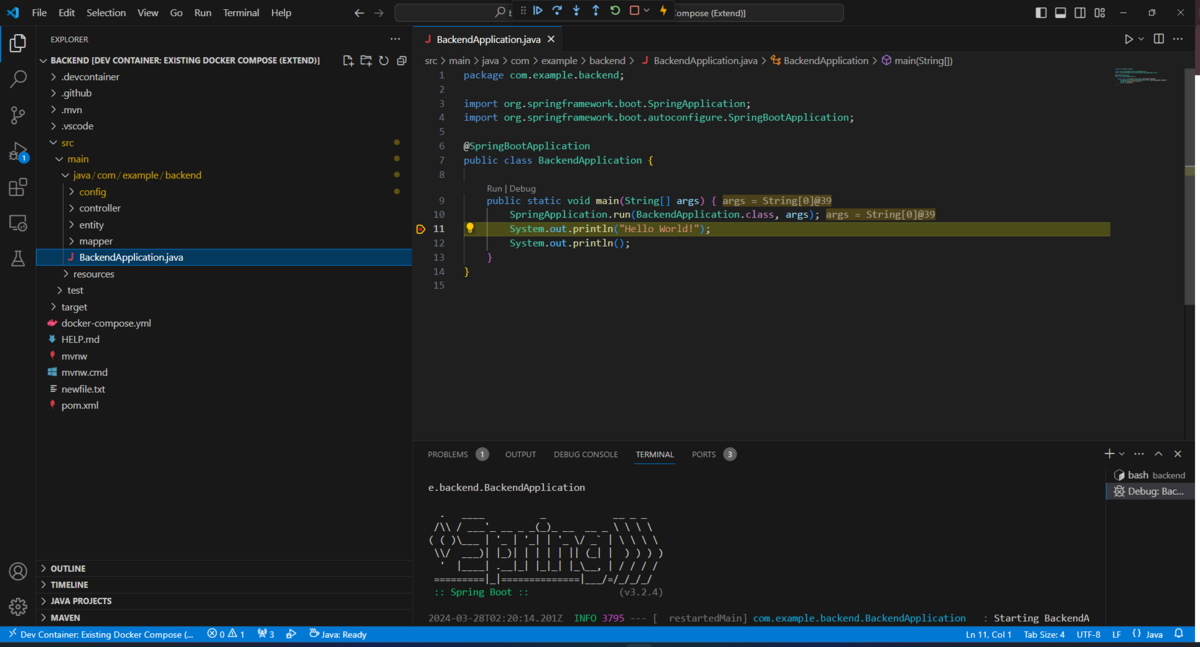Open the Source Control view

click(18, 115)
